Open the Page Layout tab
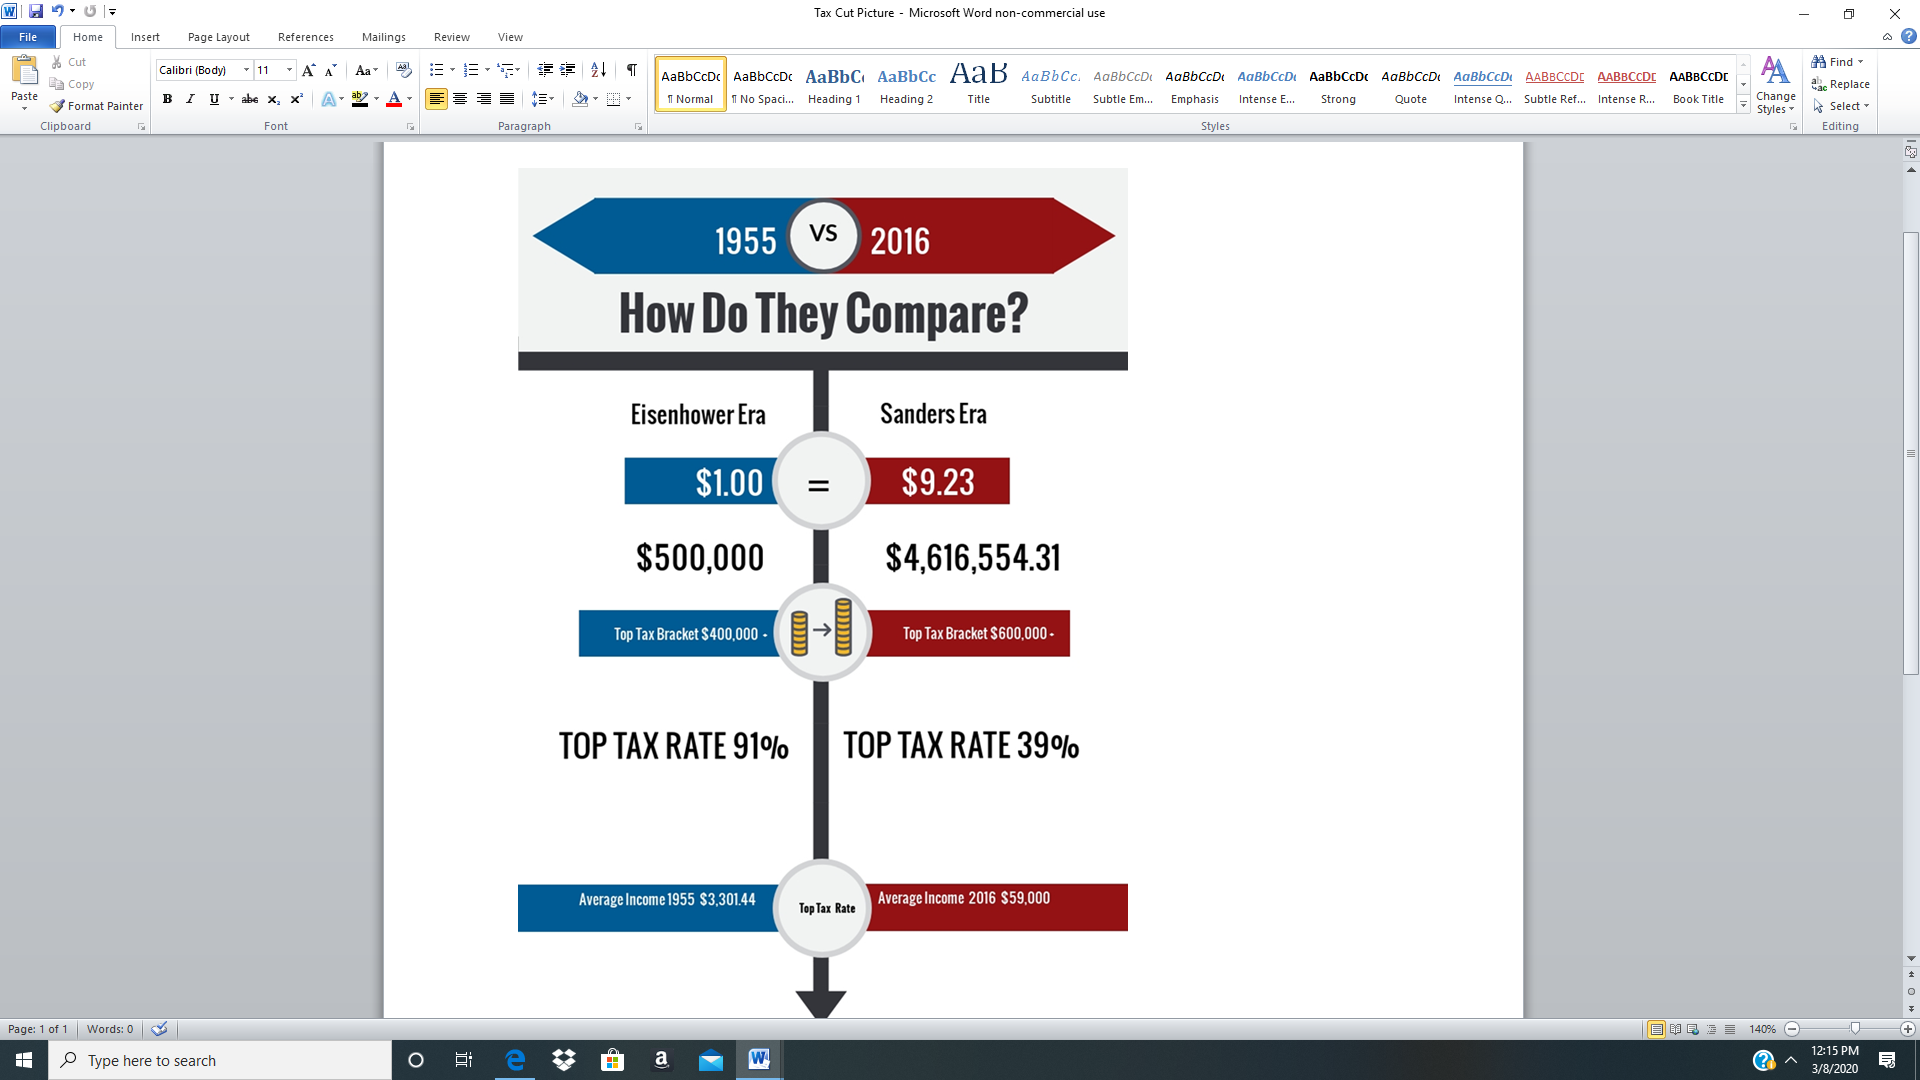 click(218, 37)
